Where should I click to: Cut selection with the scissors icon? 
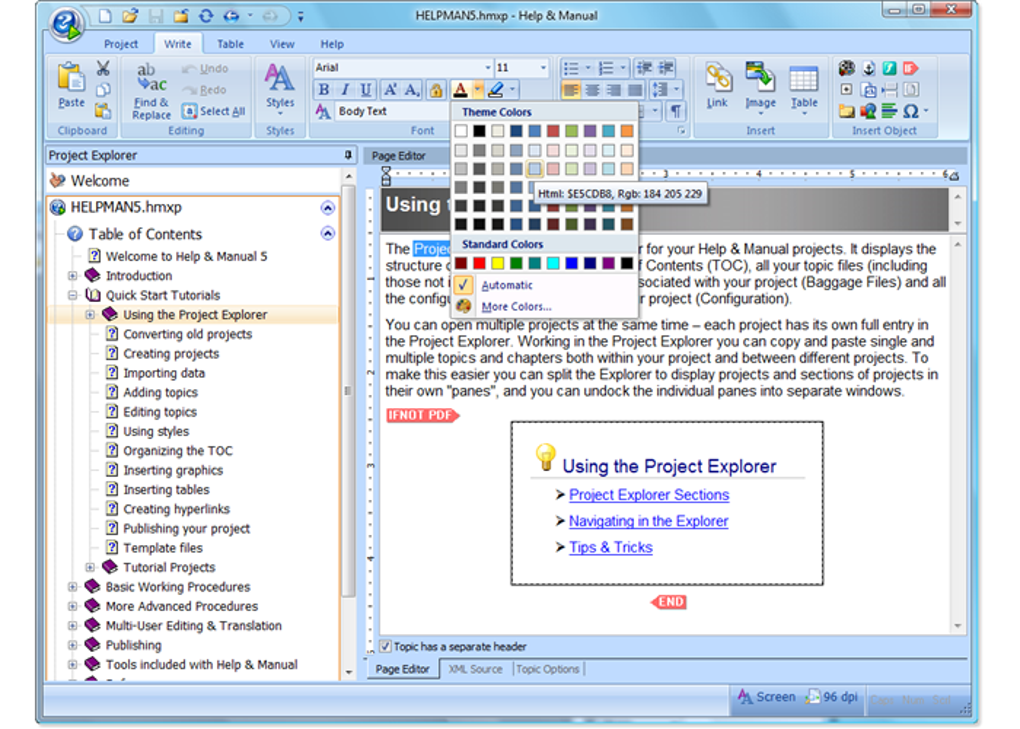coord(103,68)
